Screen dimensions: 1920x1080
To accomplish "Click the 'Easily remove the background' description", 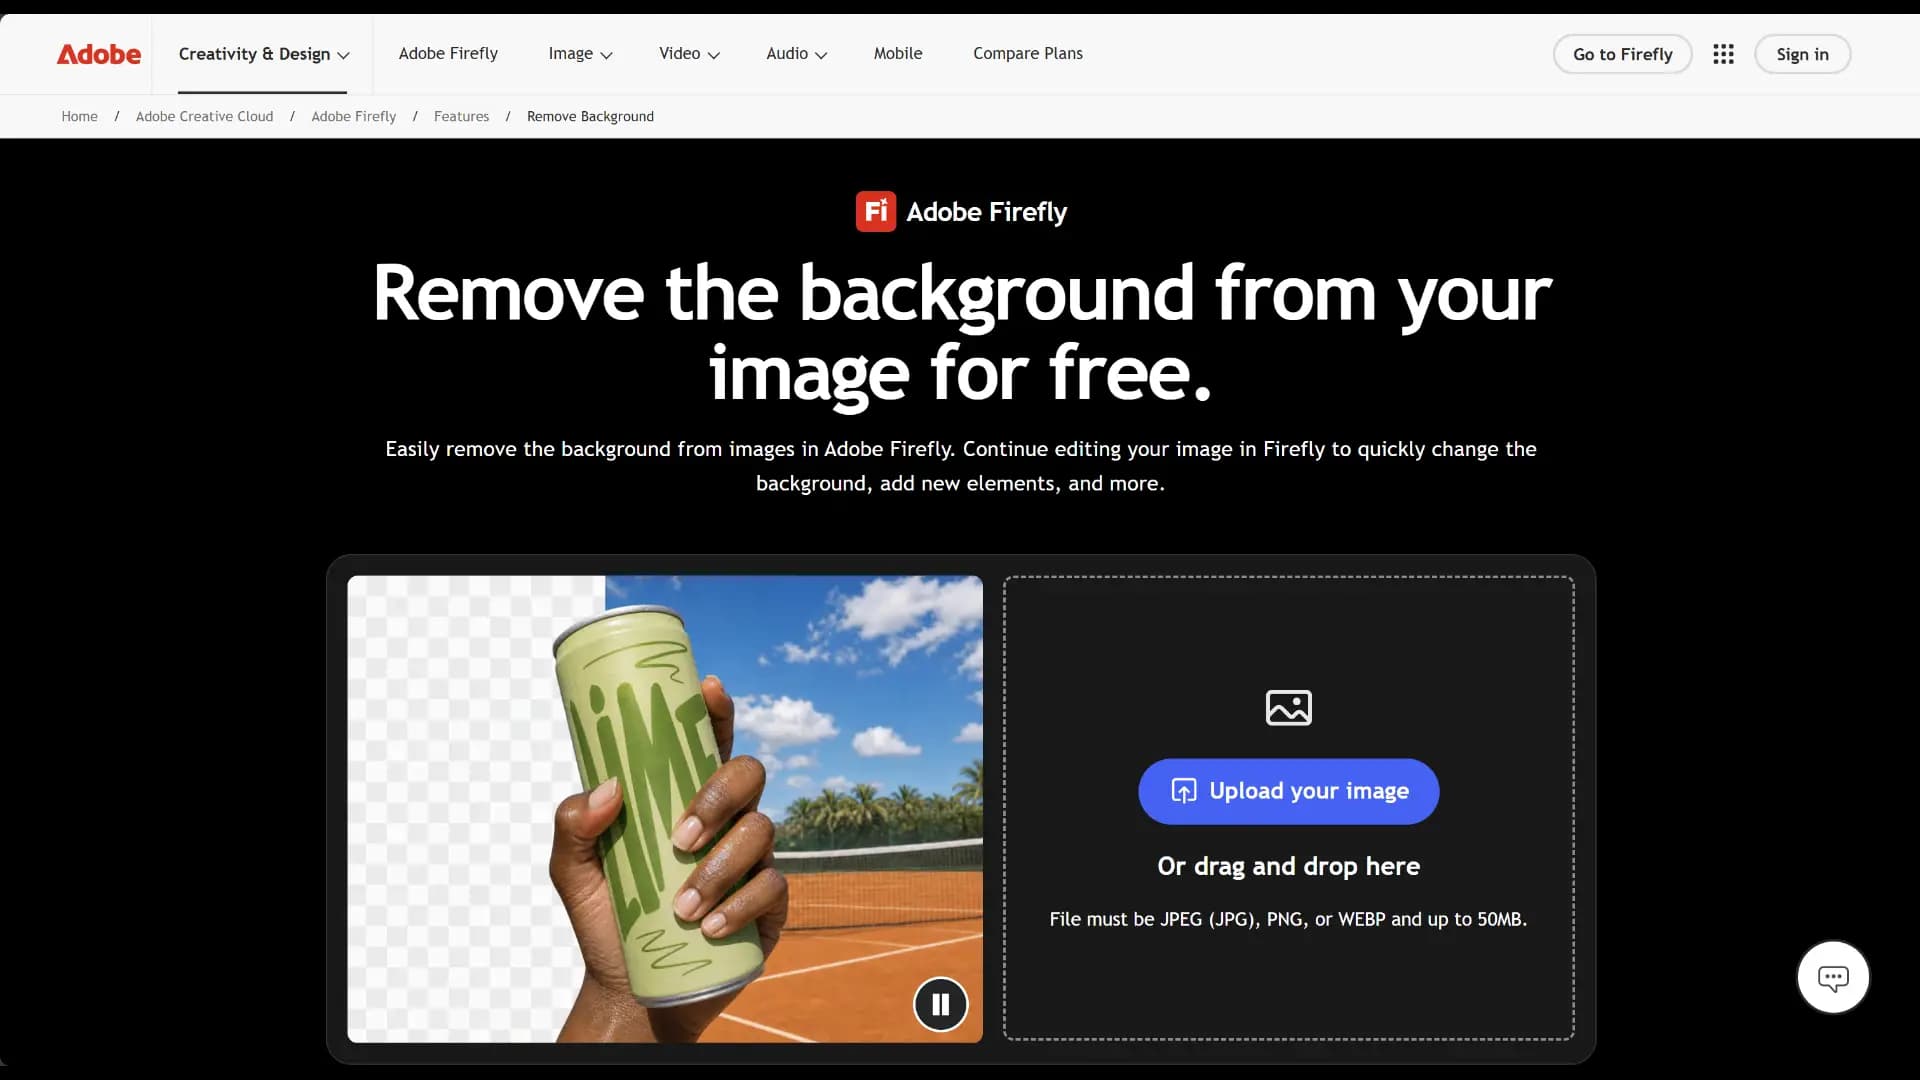I will pyautogui.click(x=961, y=466).
